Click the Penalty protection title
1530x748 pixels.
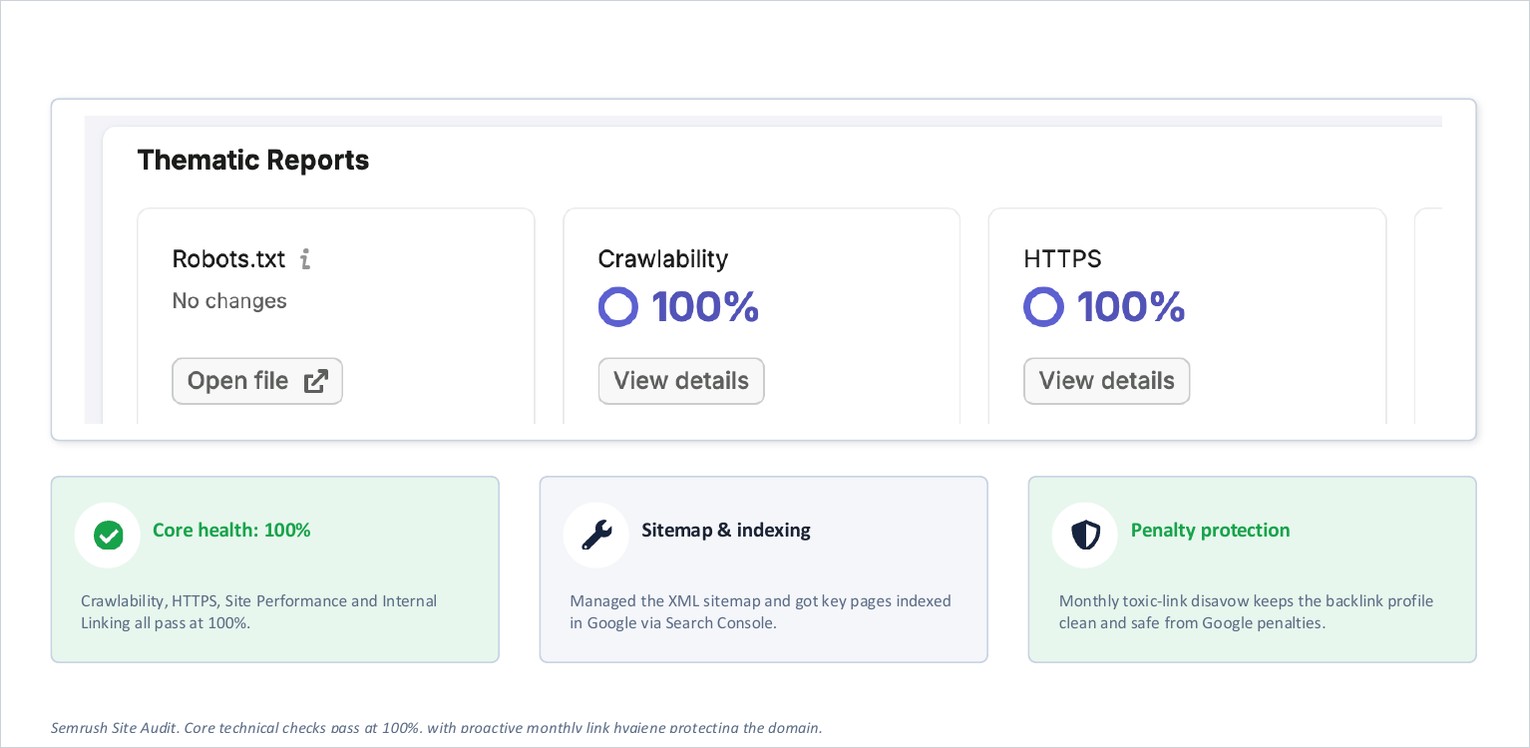[1210, 530]
